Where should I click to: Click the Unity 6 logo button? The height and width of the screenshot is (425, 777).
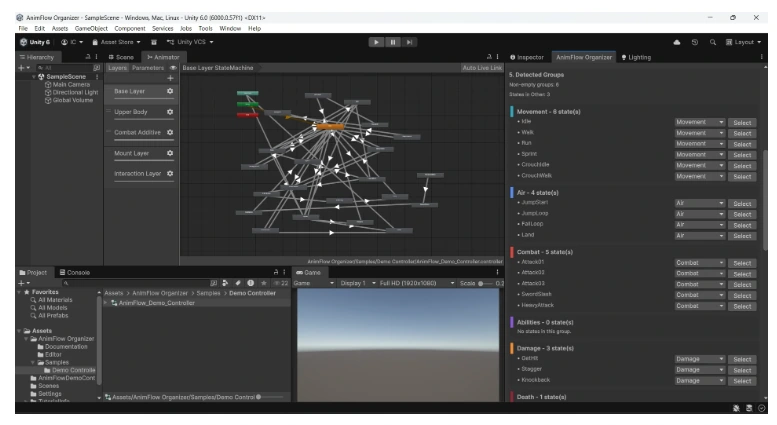(35, 42)
